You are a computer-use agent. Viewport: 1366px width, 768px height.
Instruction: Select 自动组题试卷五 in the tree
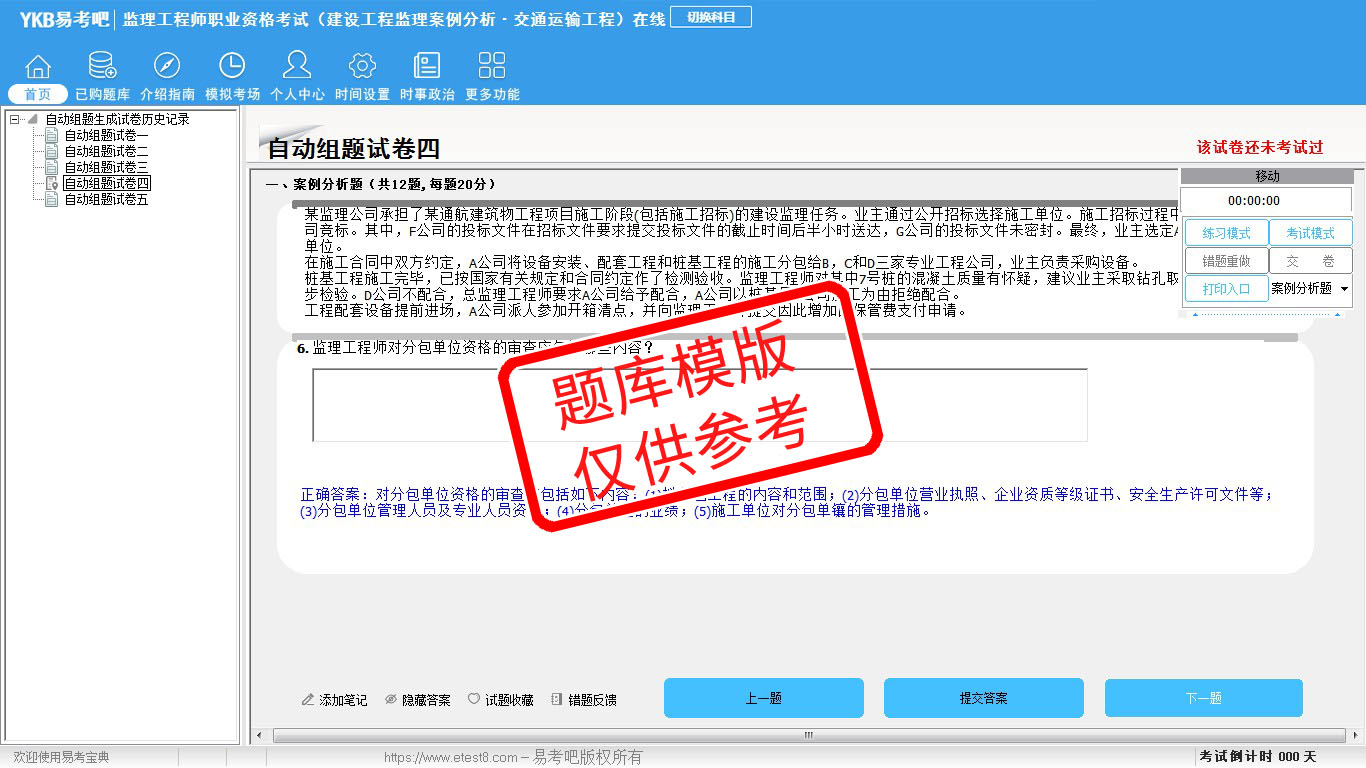106,200
